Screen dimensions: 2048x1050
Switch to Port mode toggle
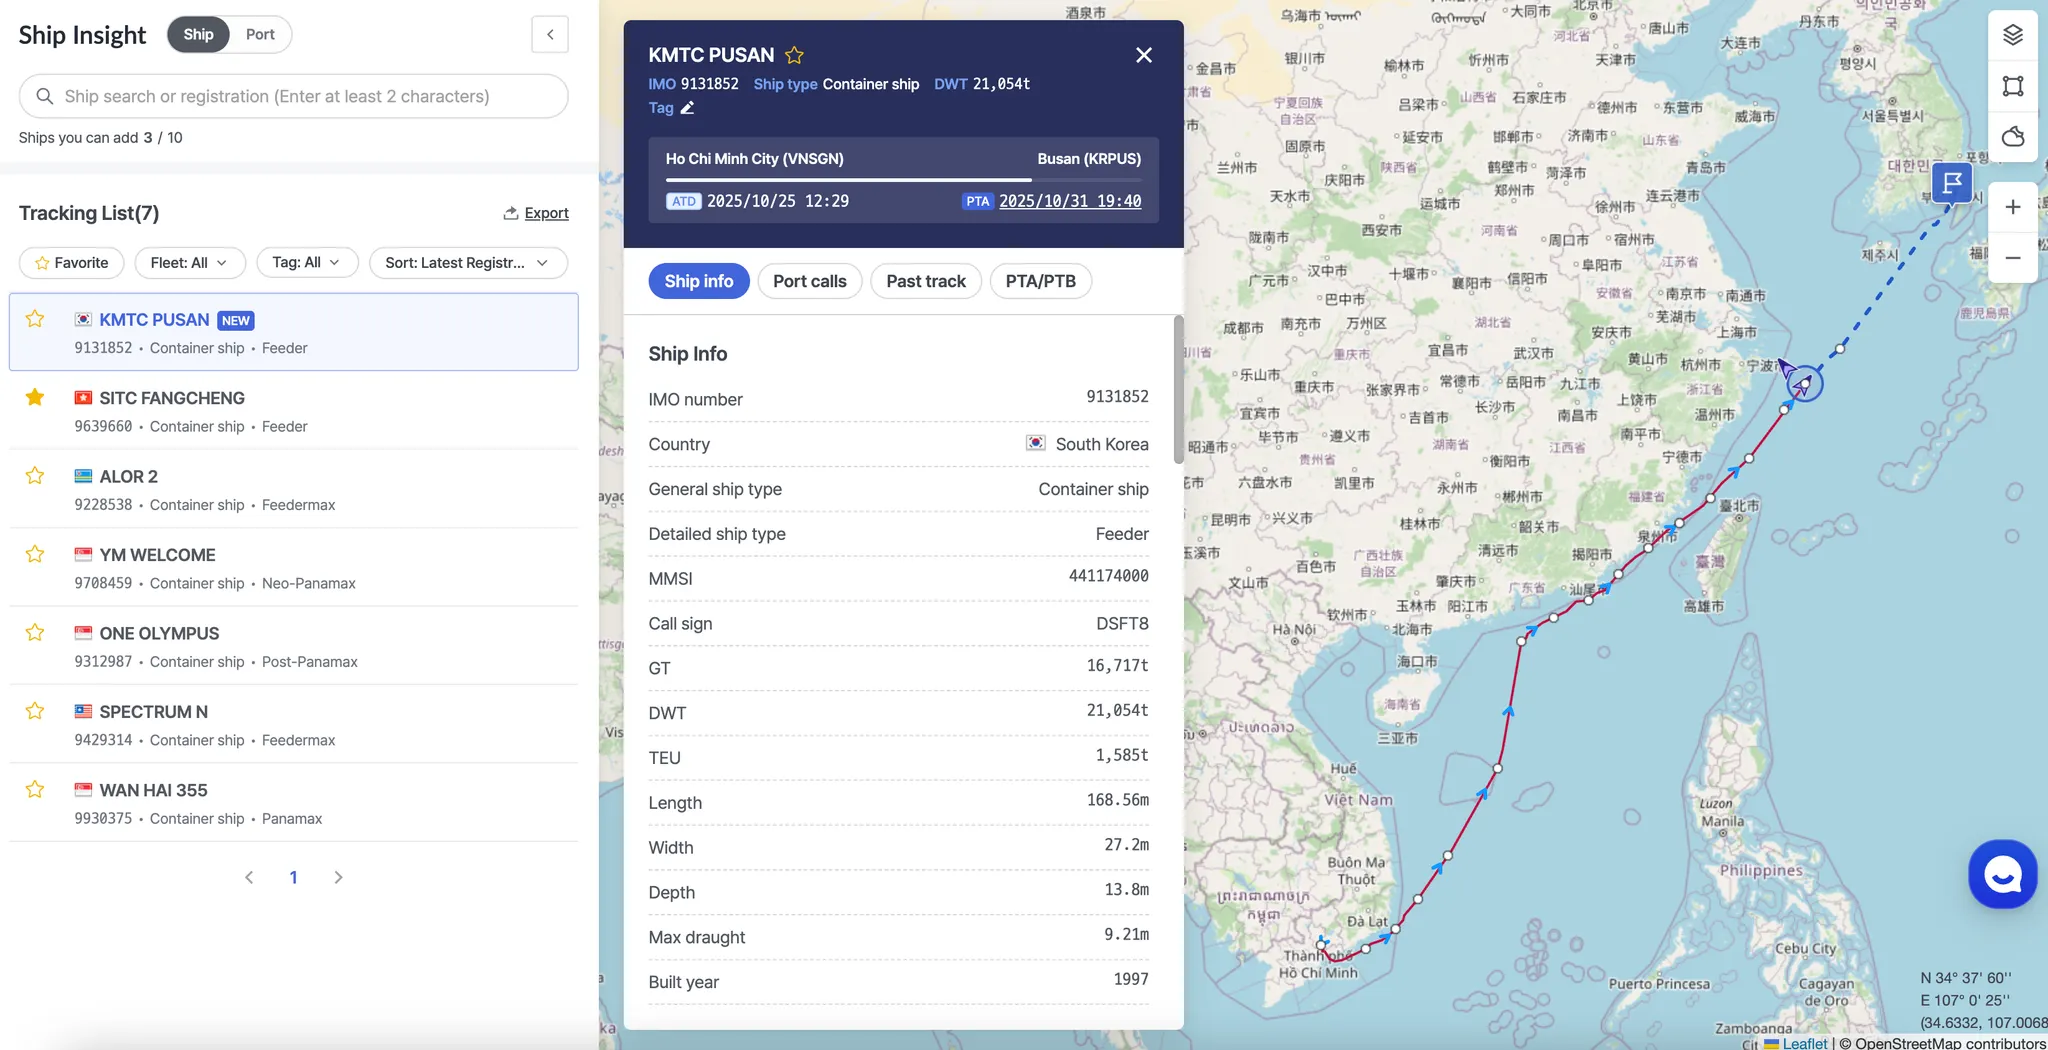point(260,34)
